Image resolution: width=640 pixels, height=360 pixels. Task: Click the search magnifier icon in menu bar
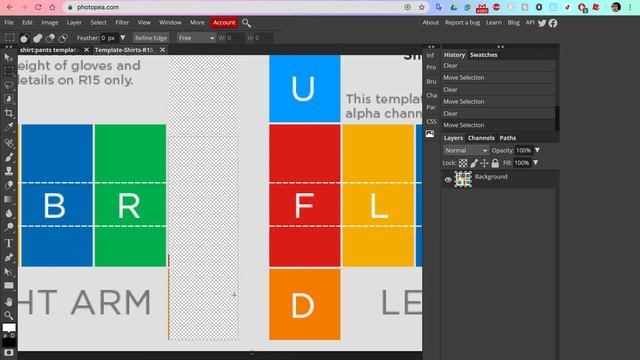[x=247, y=23]
